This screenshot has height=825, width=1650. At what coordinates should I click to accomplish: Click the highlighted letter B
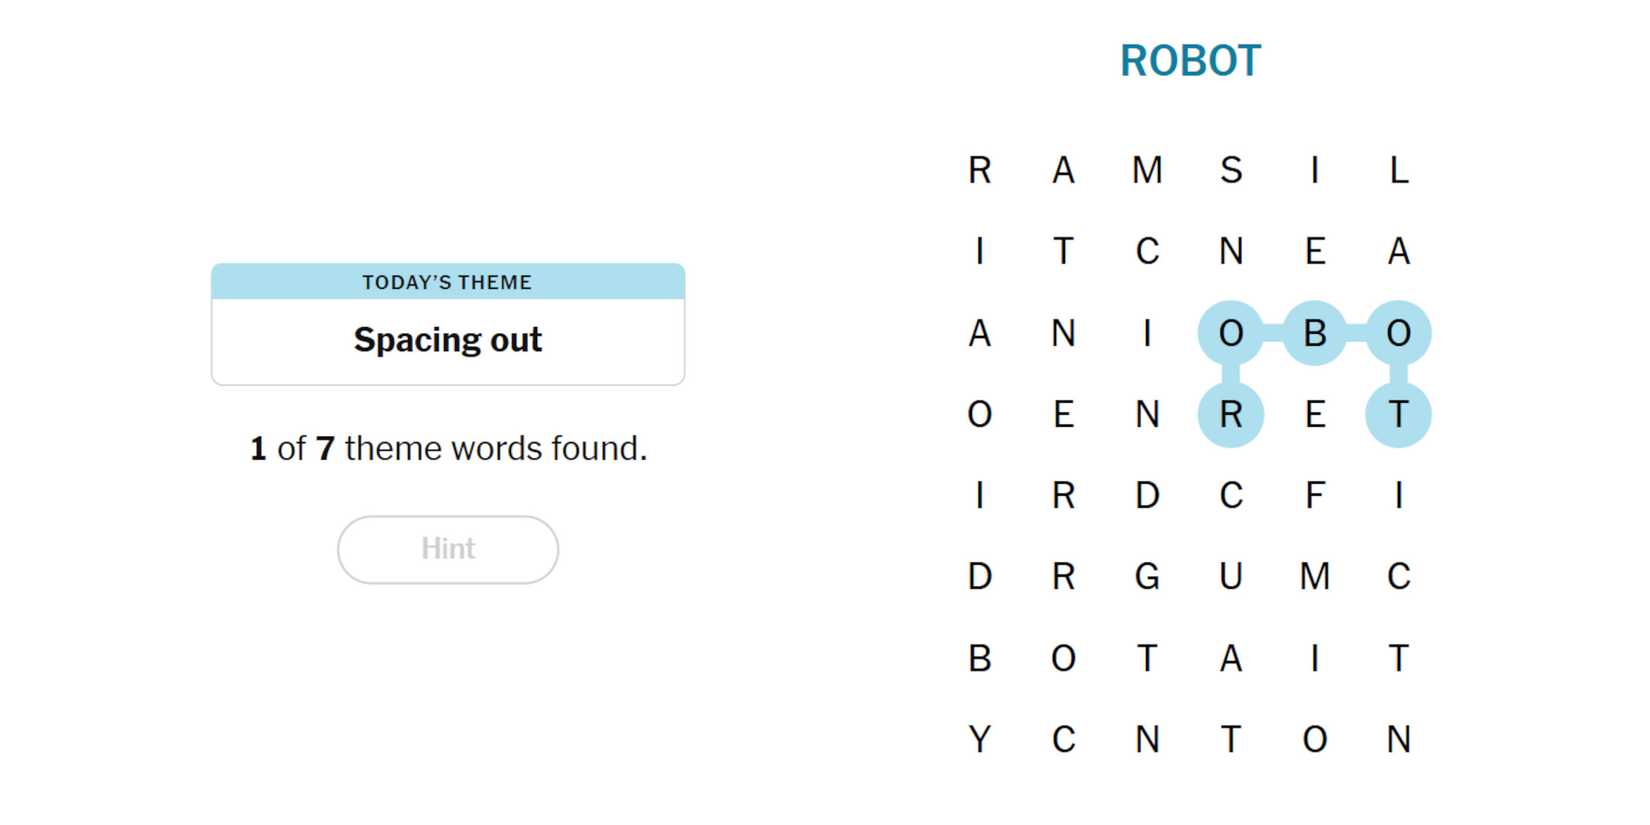click(x=1314, y=333)
